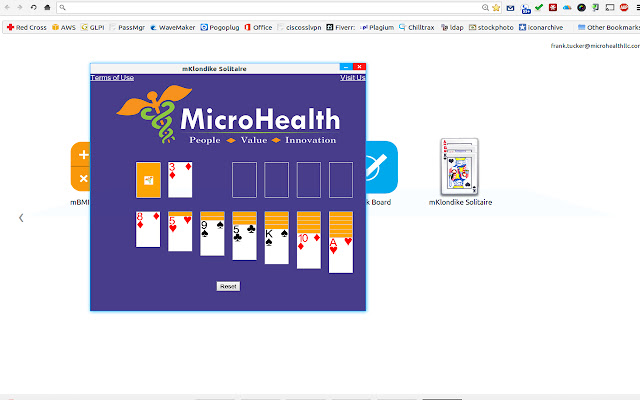Minimize the mKlondike Solitaire window

click(x=346, y=67)
